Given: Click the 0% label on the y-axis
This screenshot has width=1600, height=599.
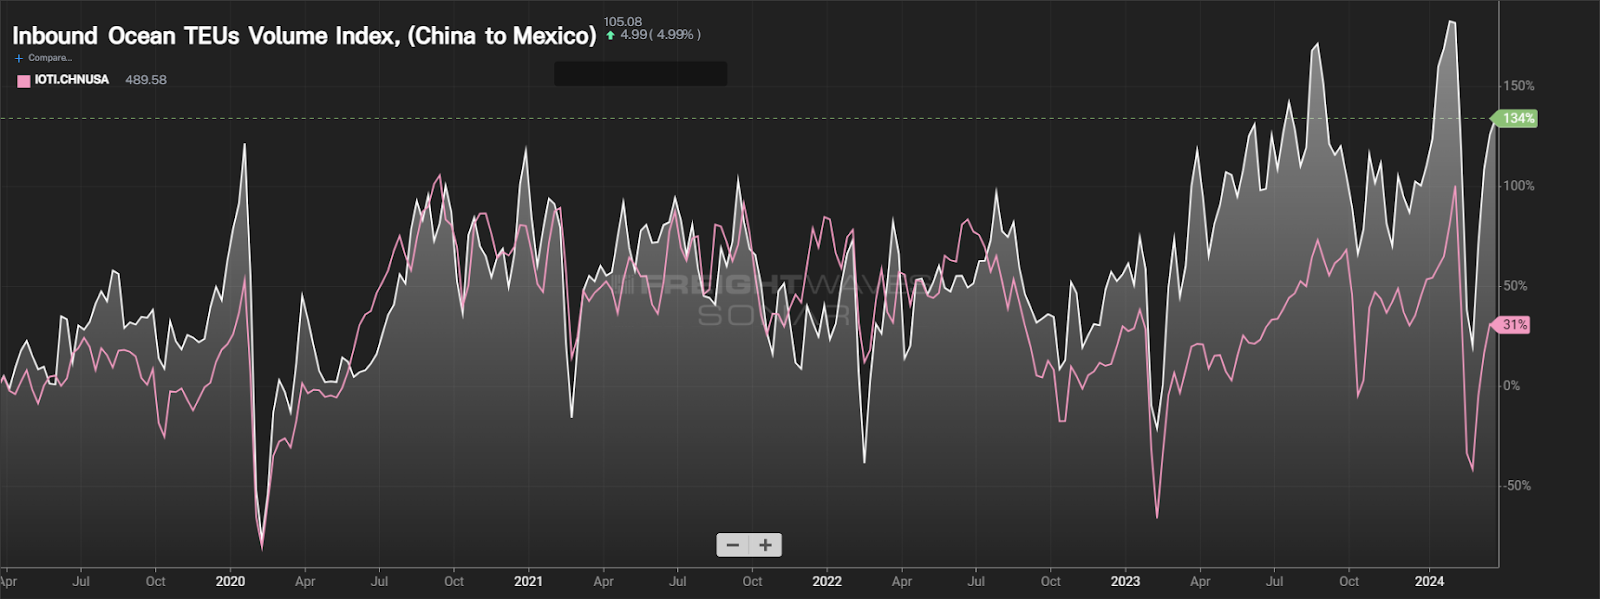Looking at the screenshot, I should 1512,386.
